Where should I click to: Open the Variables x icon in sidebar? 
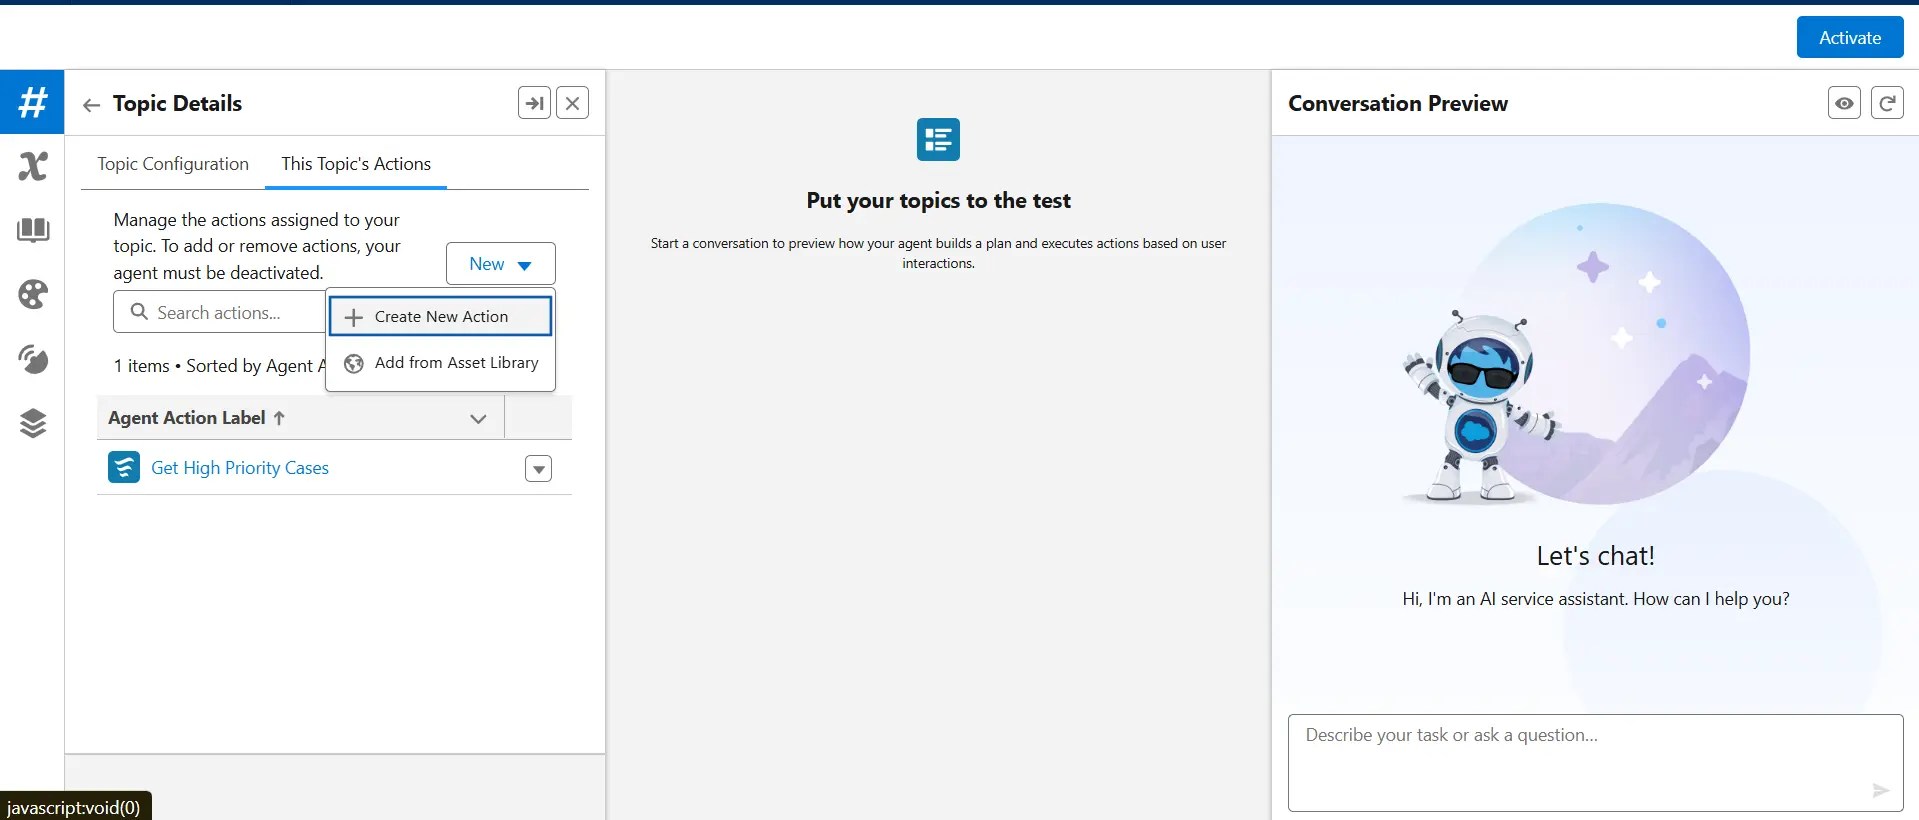point(32,166)
